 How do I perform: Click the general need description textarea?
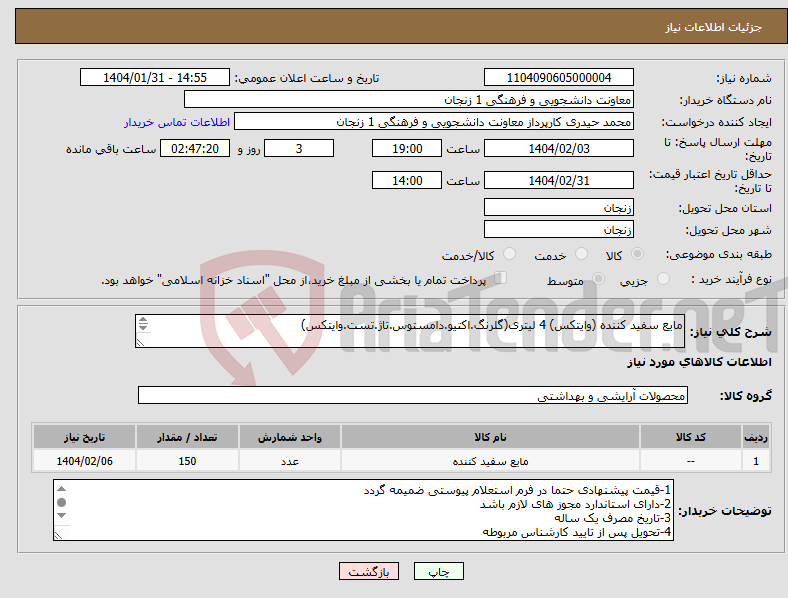click(410, 331)
